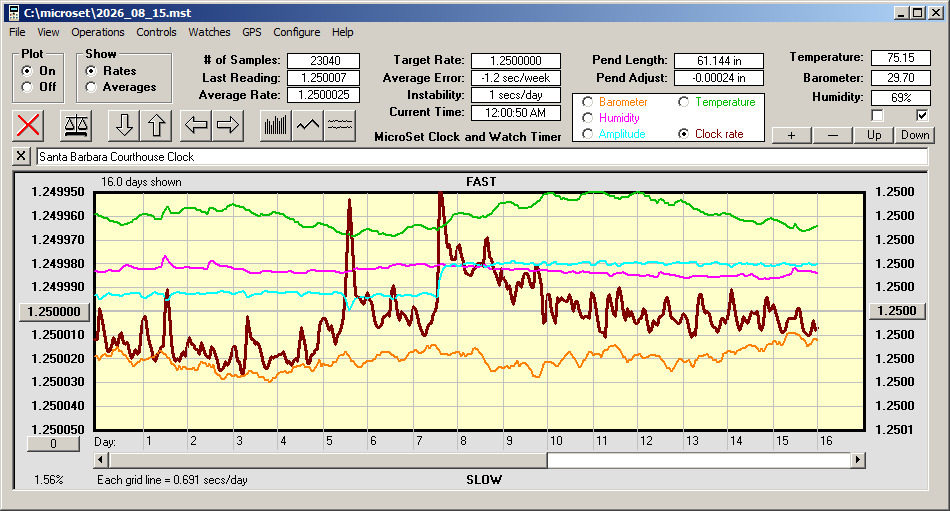The width and height of the screenshot is (950, 511).
Task: Open the View menu
Action: [48, 32]
